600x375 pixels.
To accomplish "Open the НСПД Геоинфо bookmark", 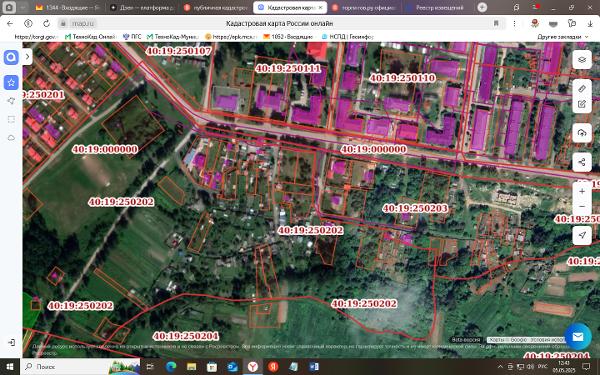I will tap(347, 37).
